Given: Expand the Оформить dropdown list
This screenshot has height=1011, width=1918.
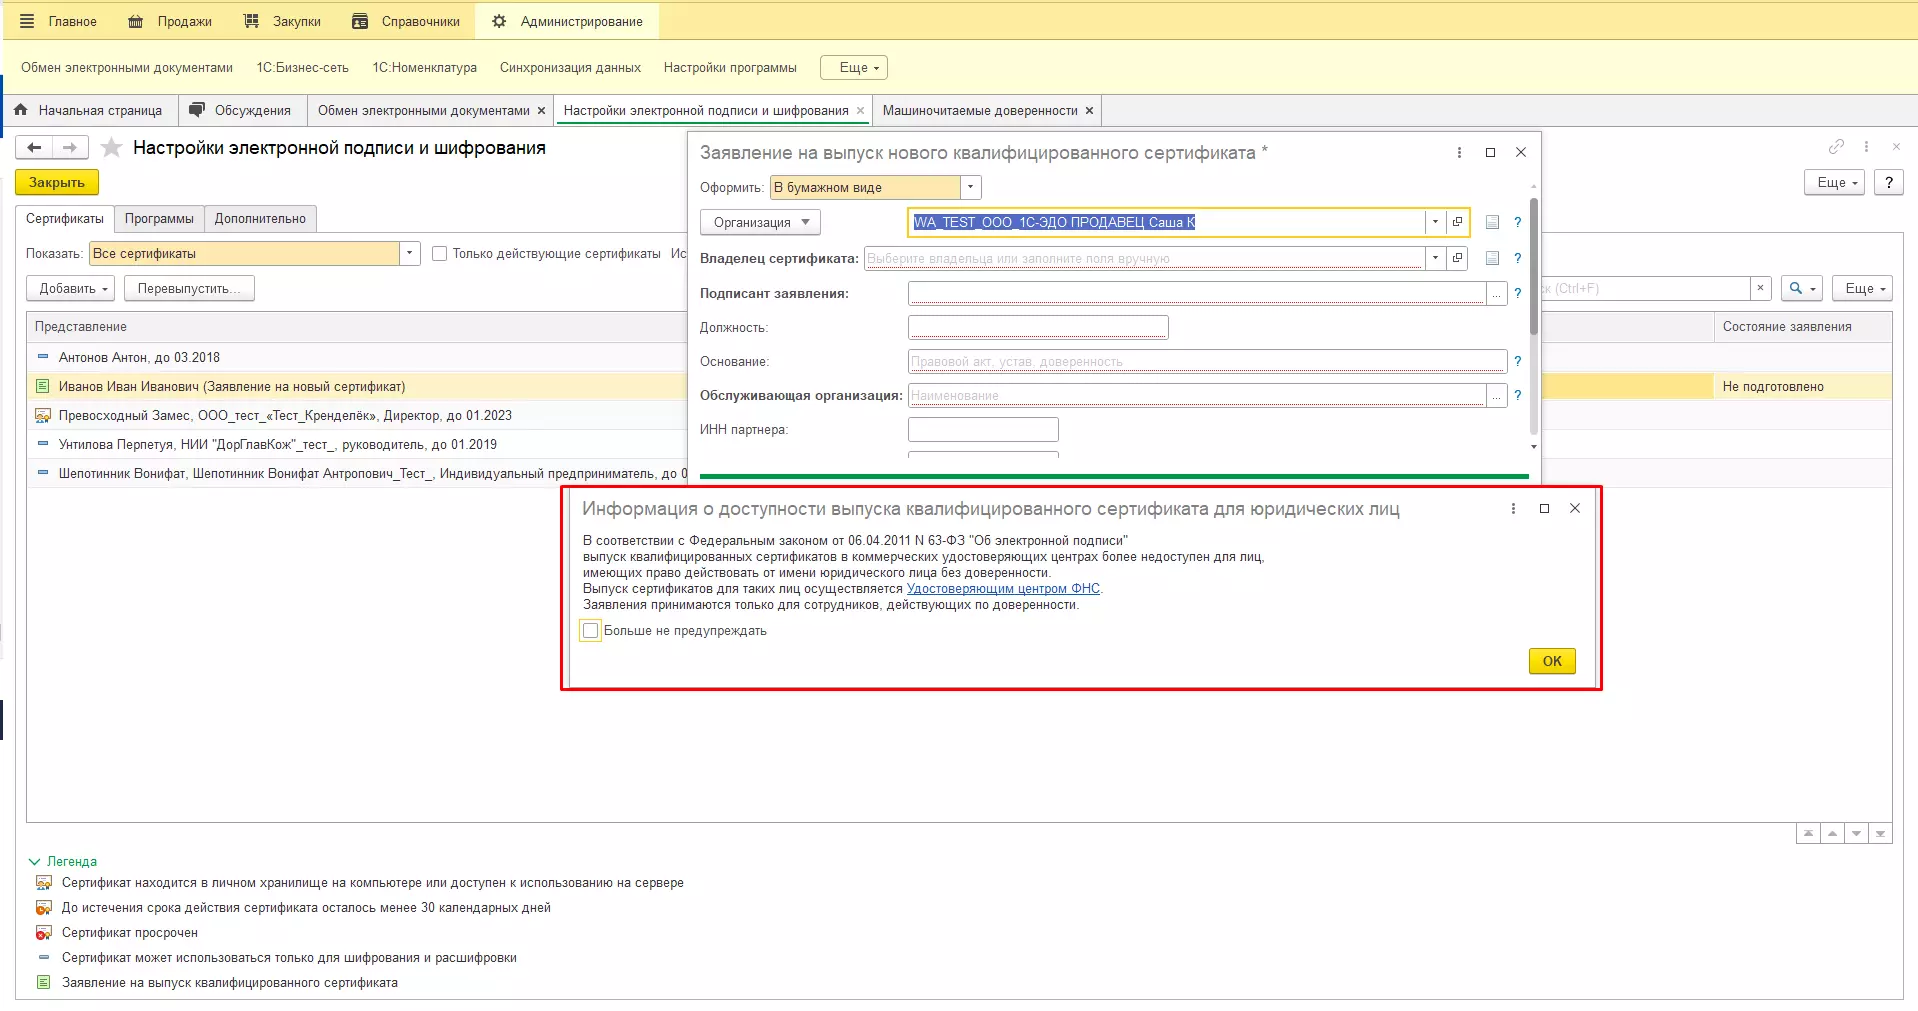Looking at the screenshot, I should click(x=970, y=188).
